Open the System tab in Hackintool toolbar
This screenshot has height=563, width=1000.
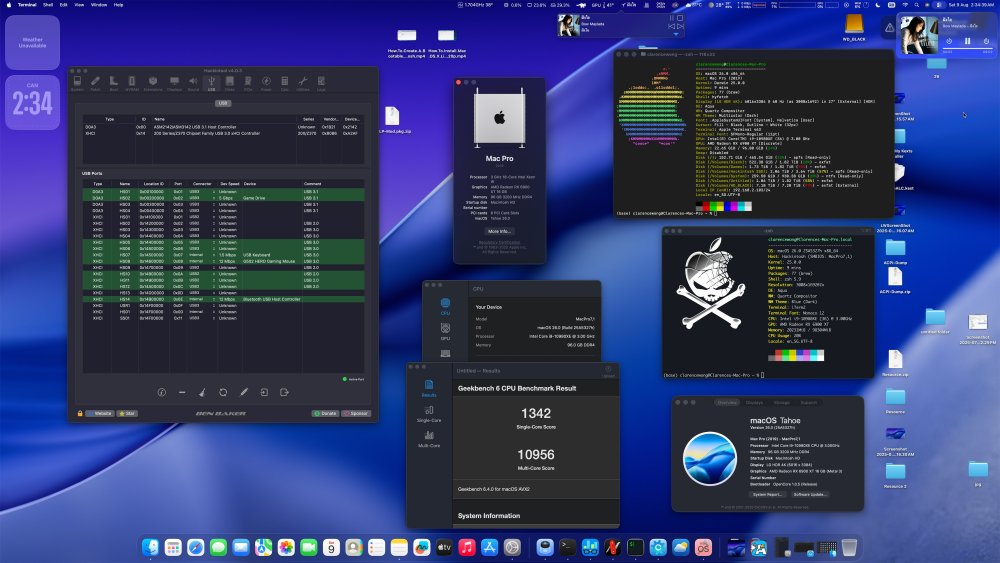pos(77,84)
